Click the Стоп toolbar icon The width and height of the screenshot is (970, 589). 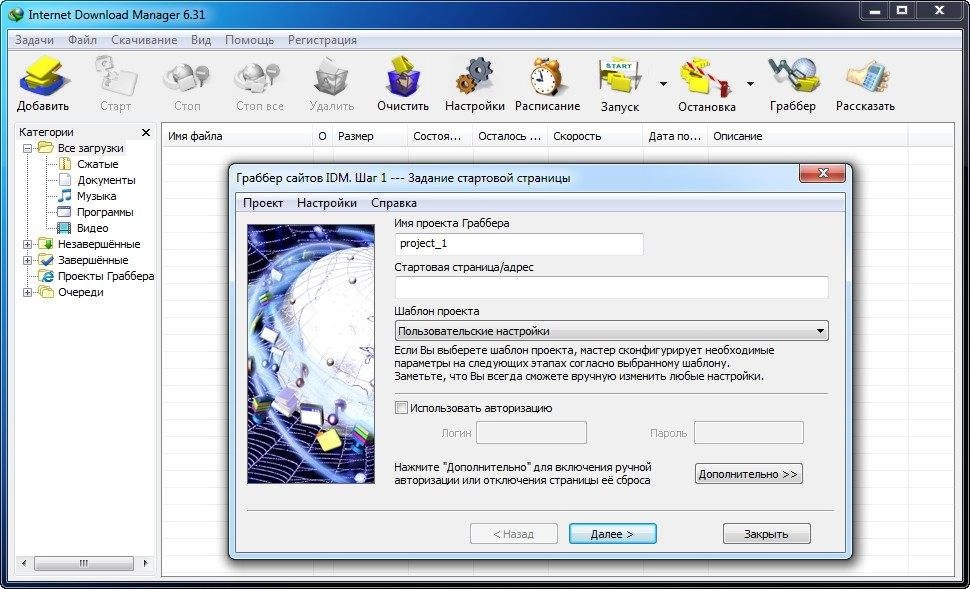point(187,78)
